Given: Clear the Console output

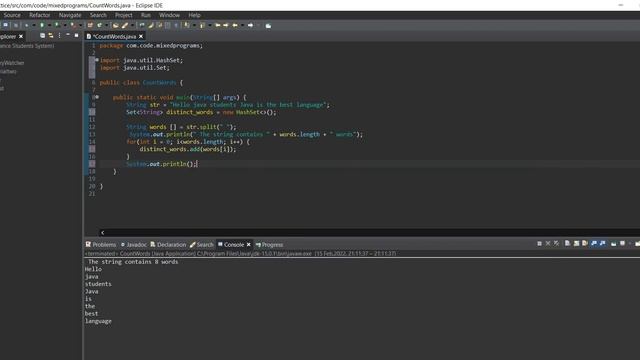Looking at the screenshot, I should click(x=567, y=244).
